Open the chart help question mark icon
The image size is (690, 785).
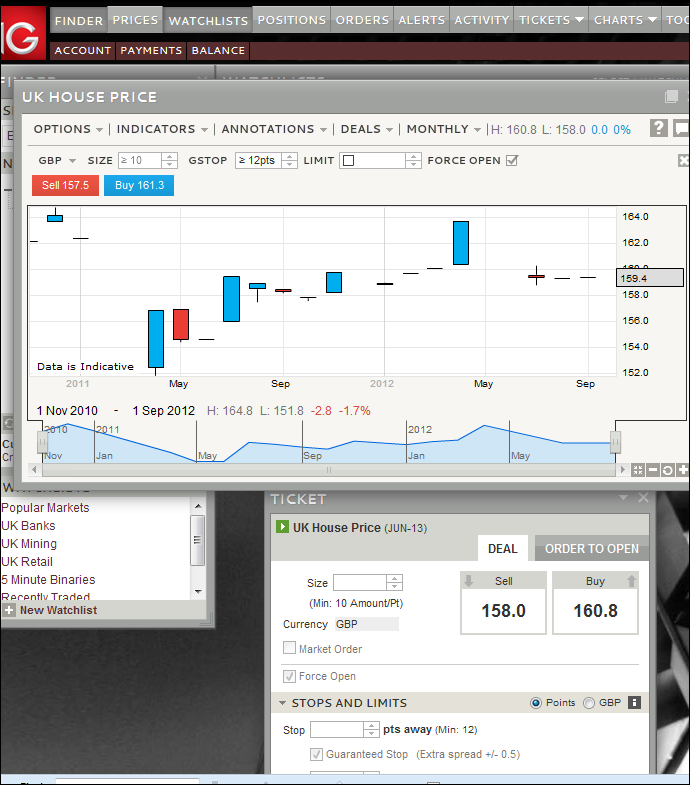[x=659, y=128]
